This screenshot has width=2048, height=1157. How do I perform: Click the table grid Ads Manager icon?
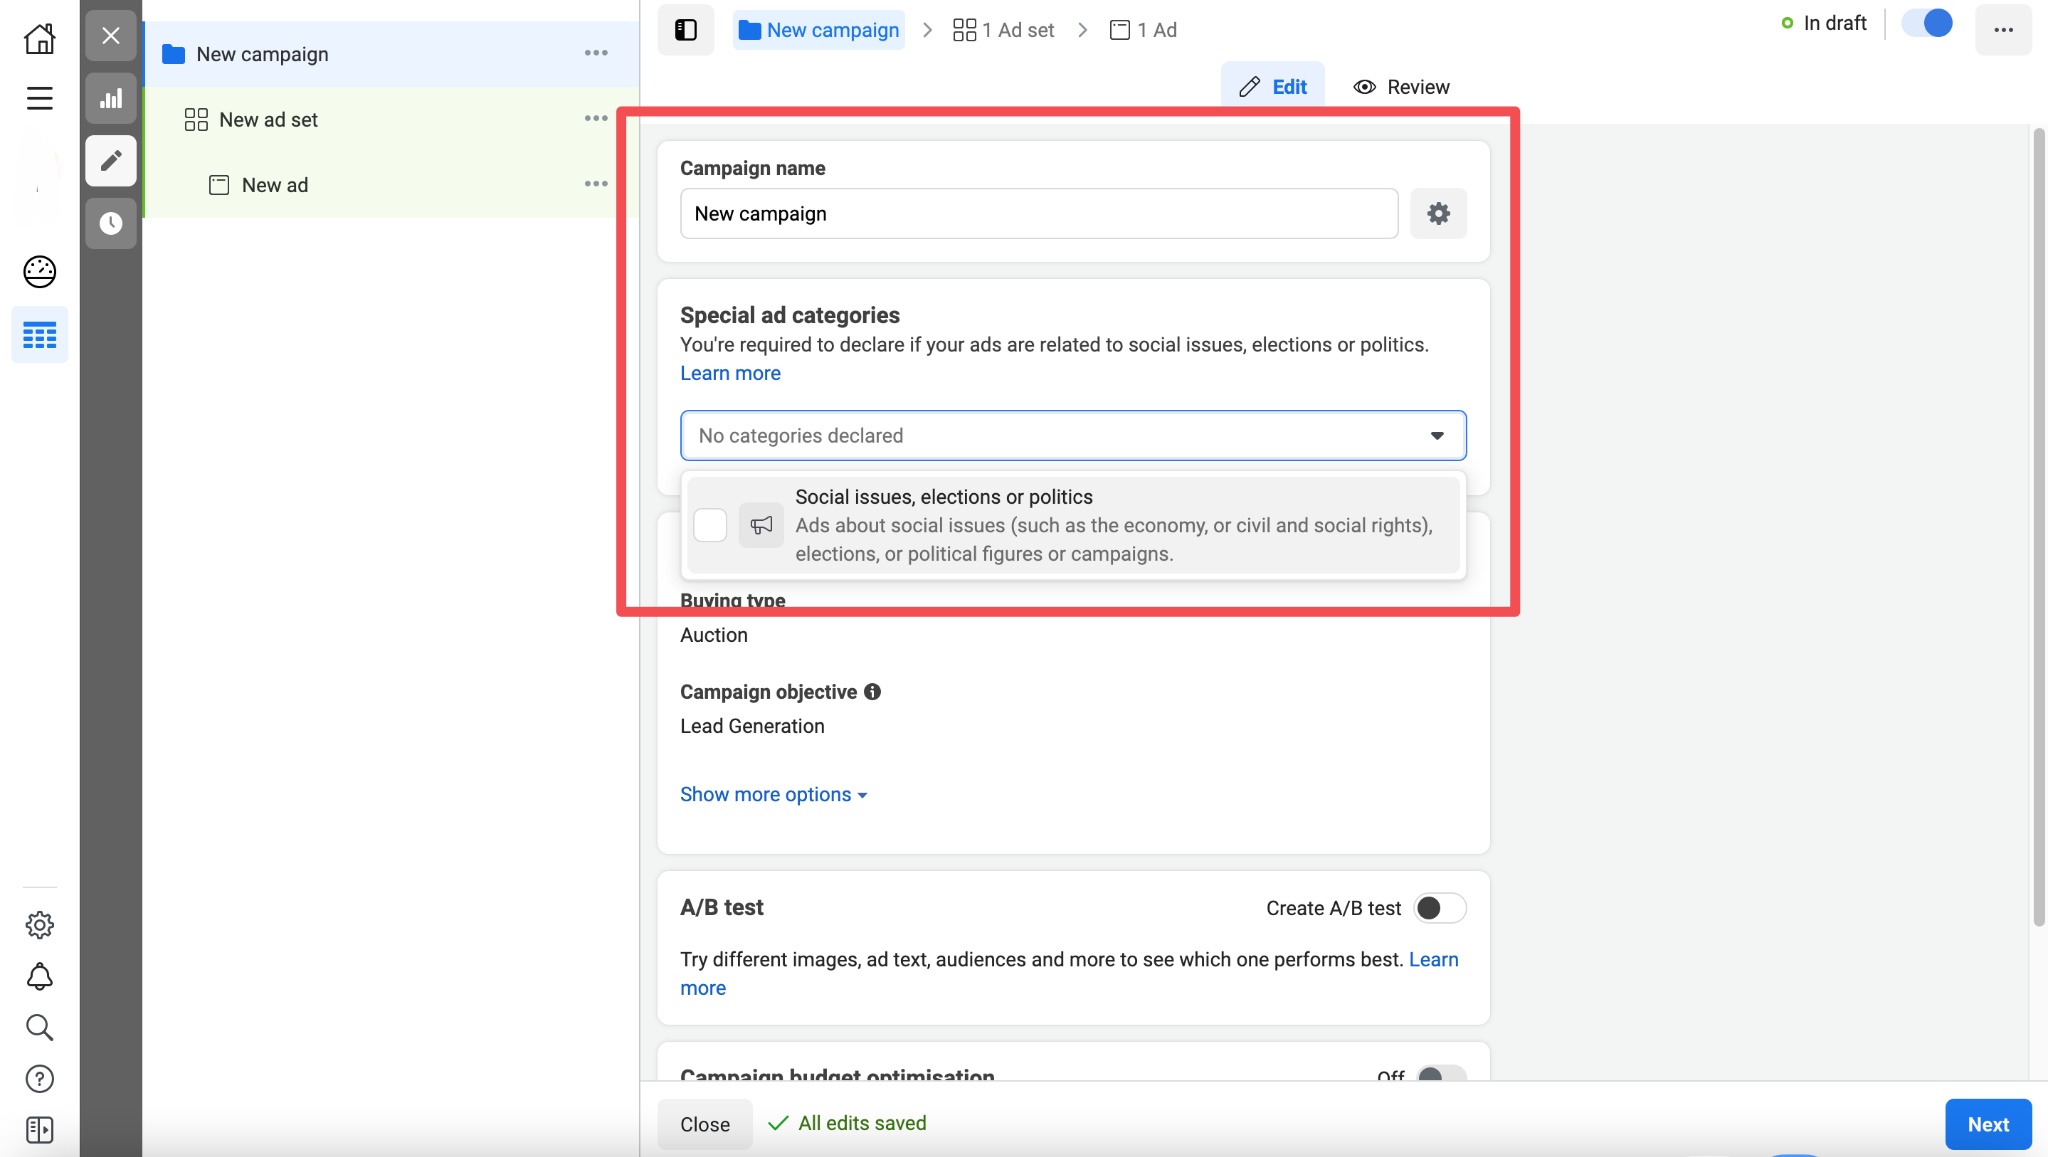(39, 335)
